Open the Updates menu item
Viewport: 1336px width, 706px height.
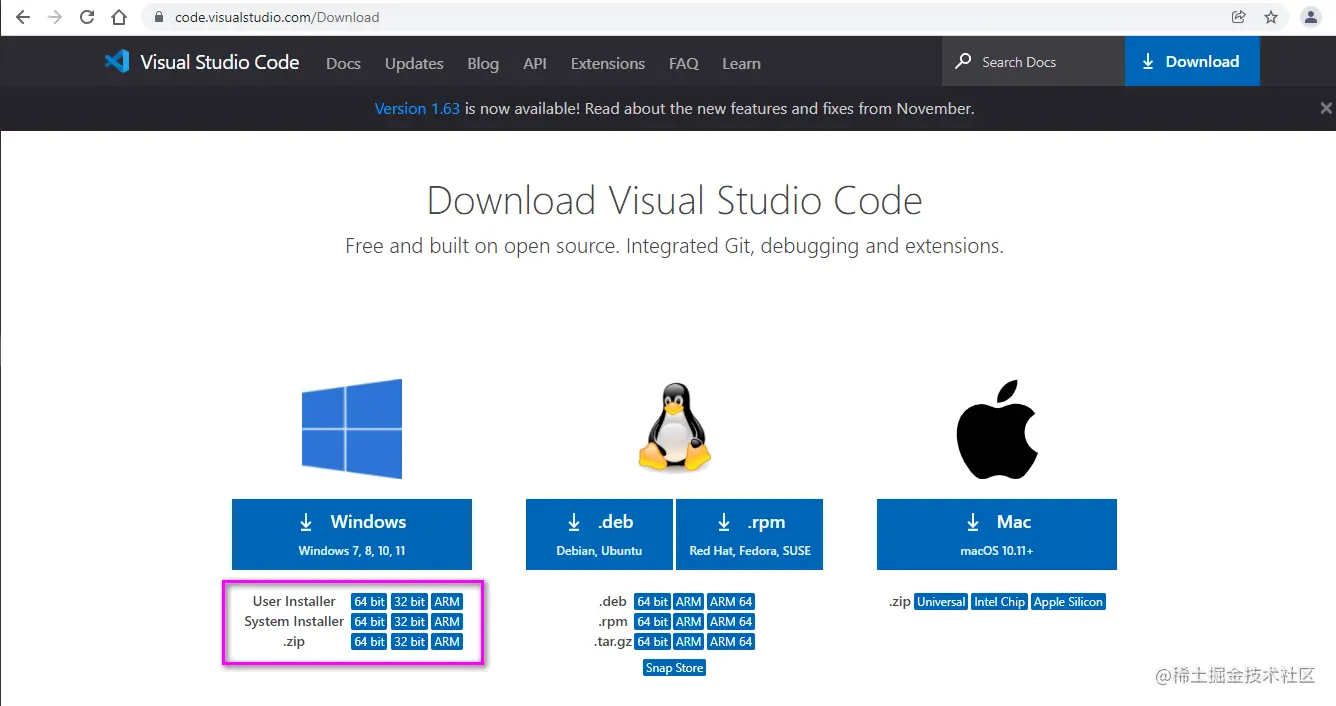pos(414,63)
